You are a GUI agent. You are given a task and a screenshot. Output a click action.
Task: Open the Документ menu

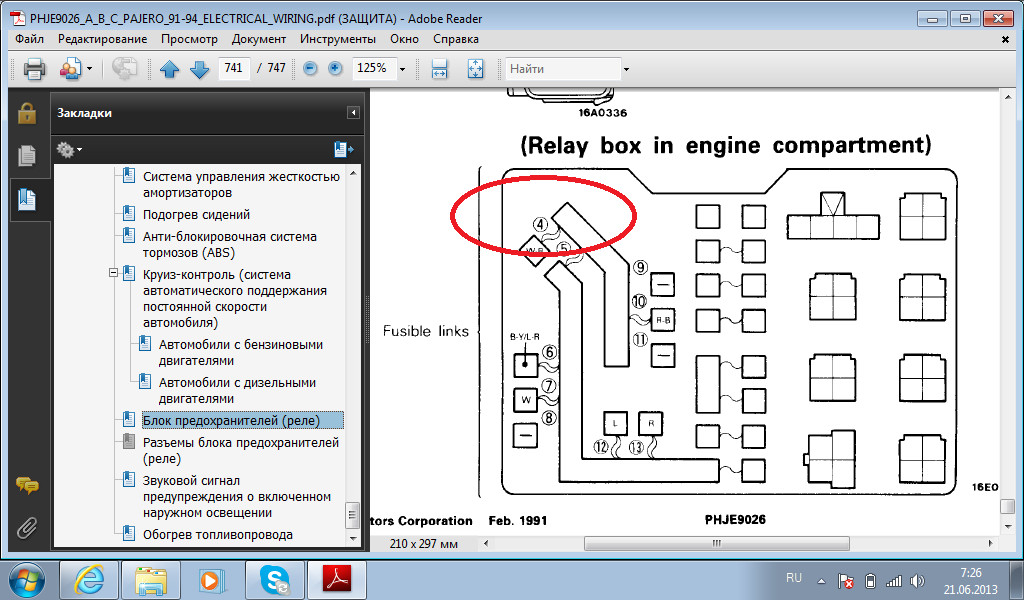pyautogui.click(x=258, y=39)
